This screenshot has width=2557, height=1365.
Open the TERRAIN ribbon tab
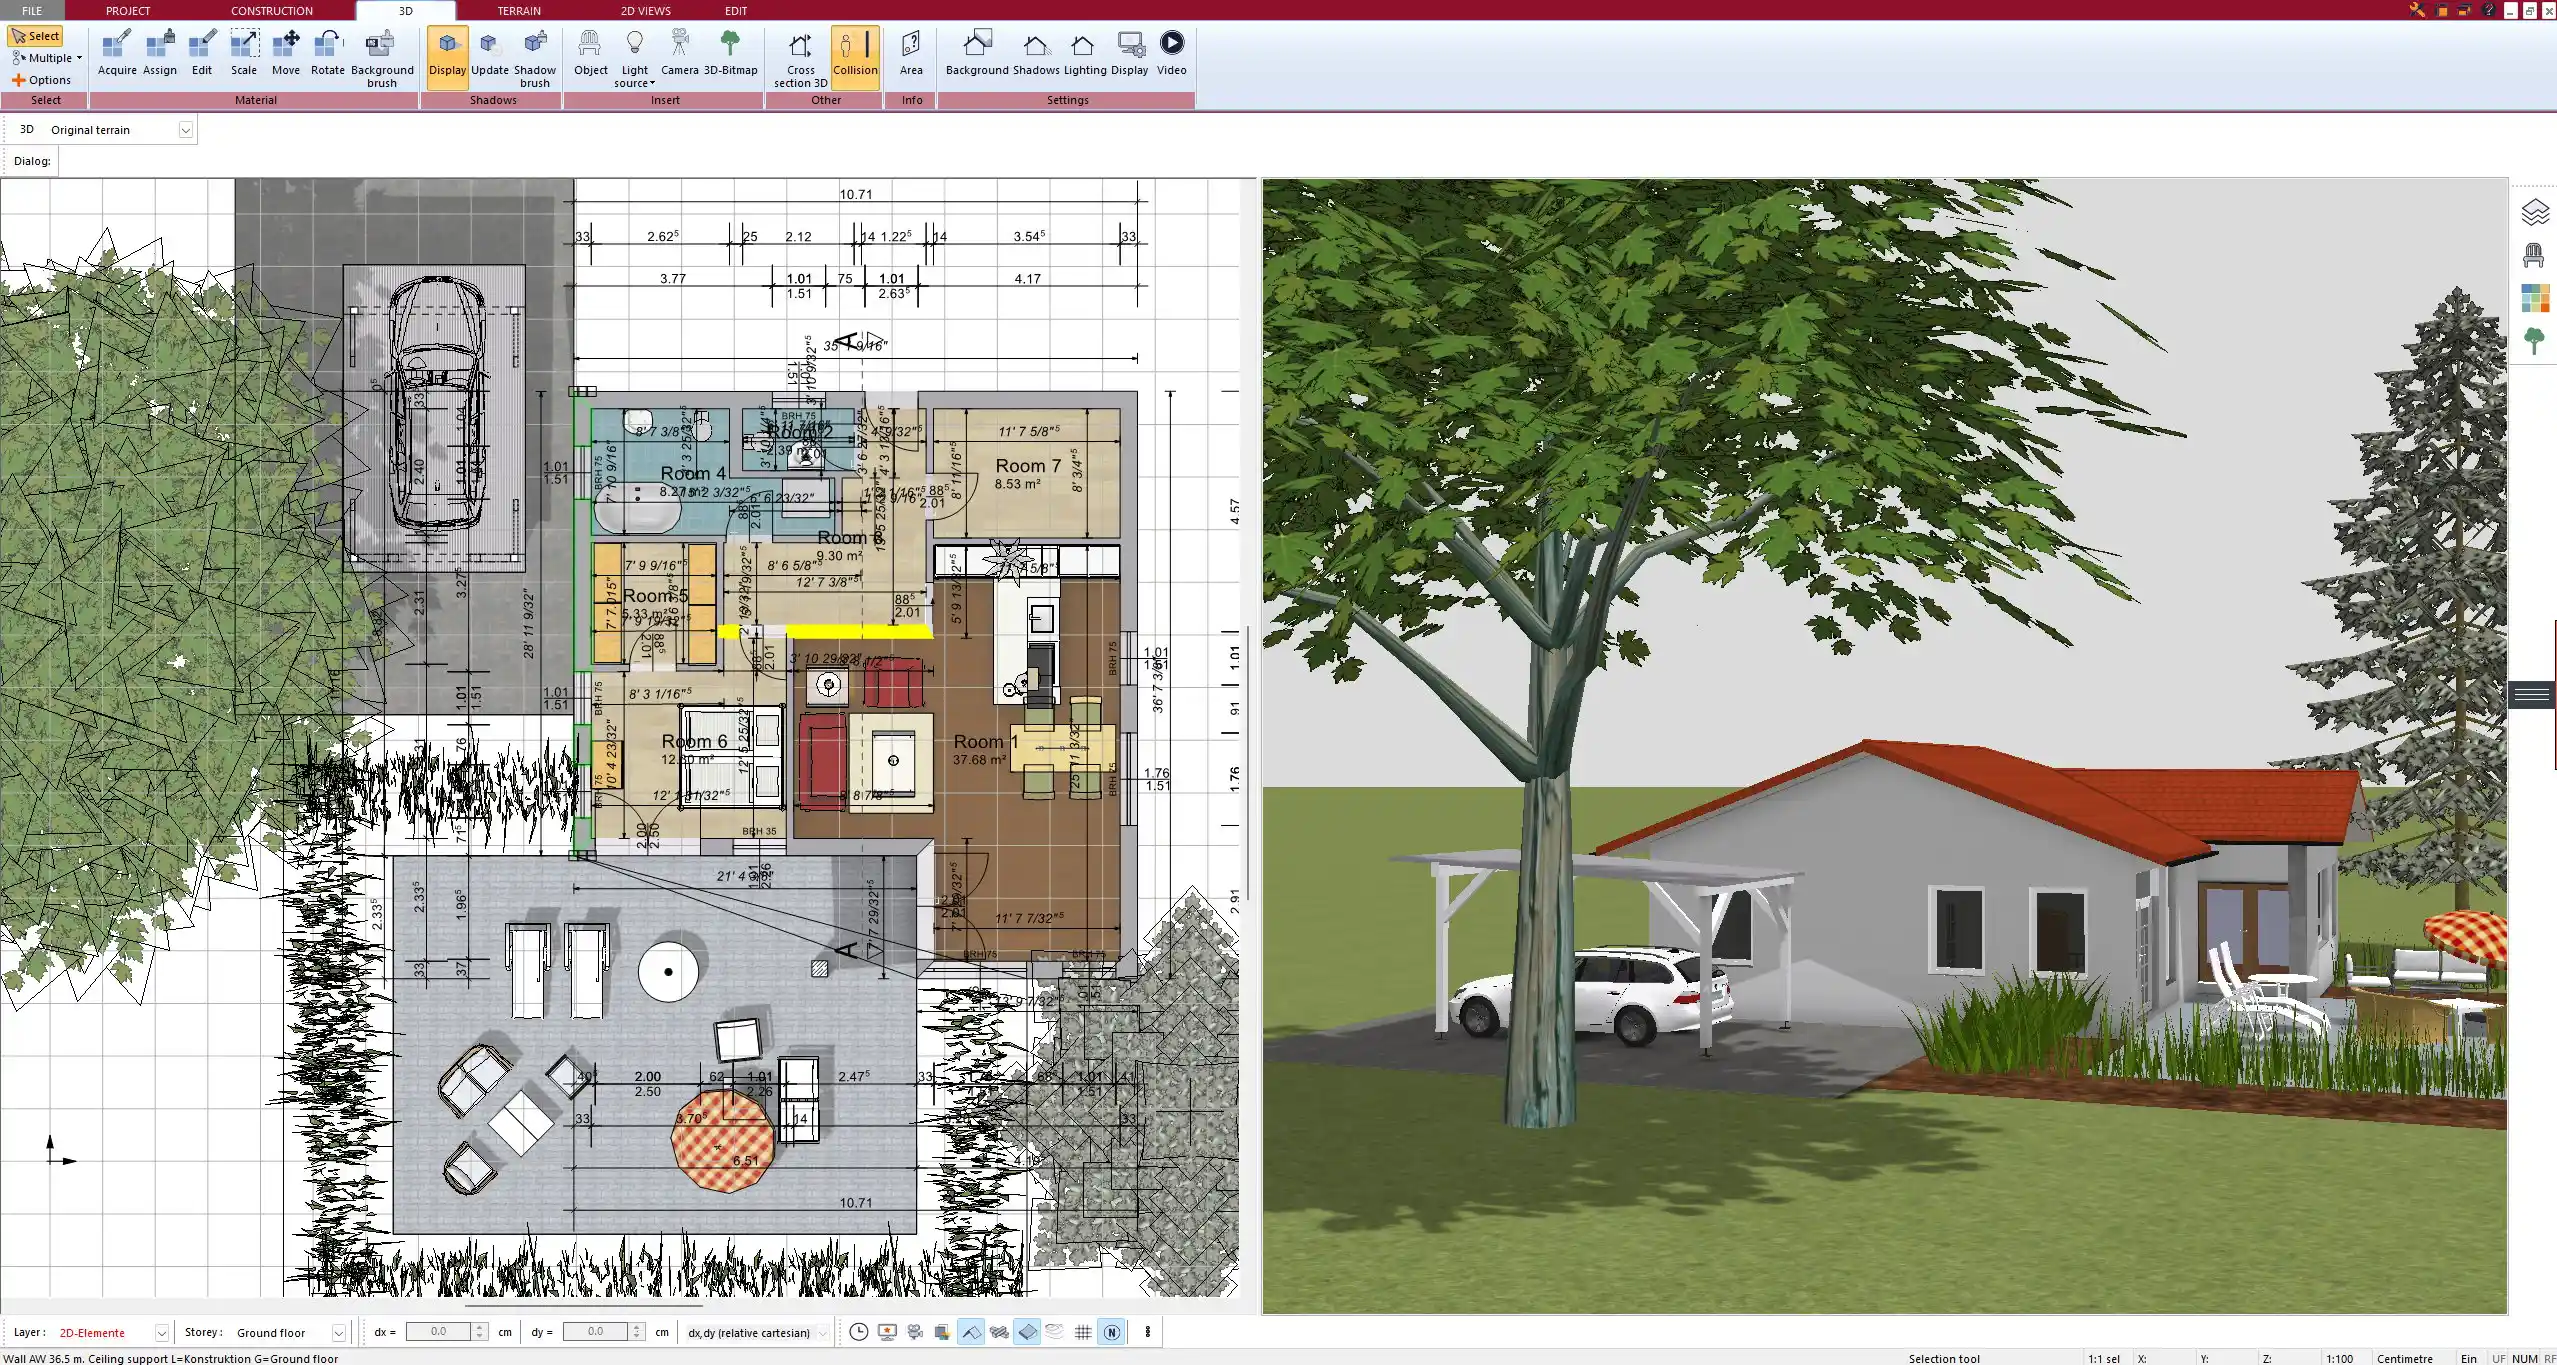pos(519,11)
